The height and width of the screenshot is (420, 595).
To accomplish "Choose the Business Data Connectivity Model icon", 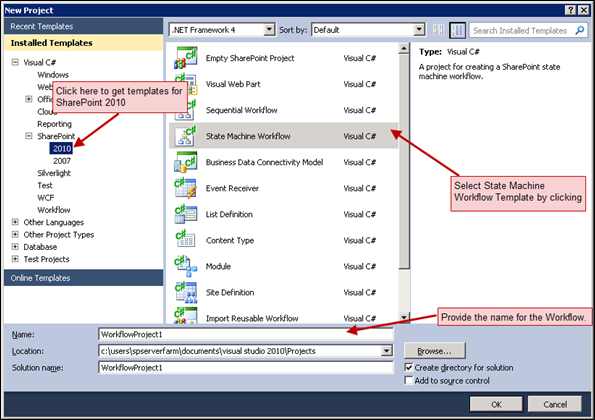I will click(x=186, y=162).
